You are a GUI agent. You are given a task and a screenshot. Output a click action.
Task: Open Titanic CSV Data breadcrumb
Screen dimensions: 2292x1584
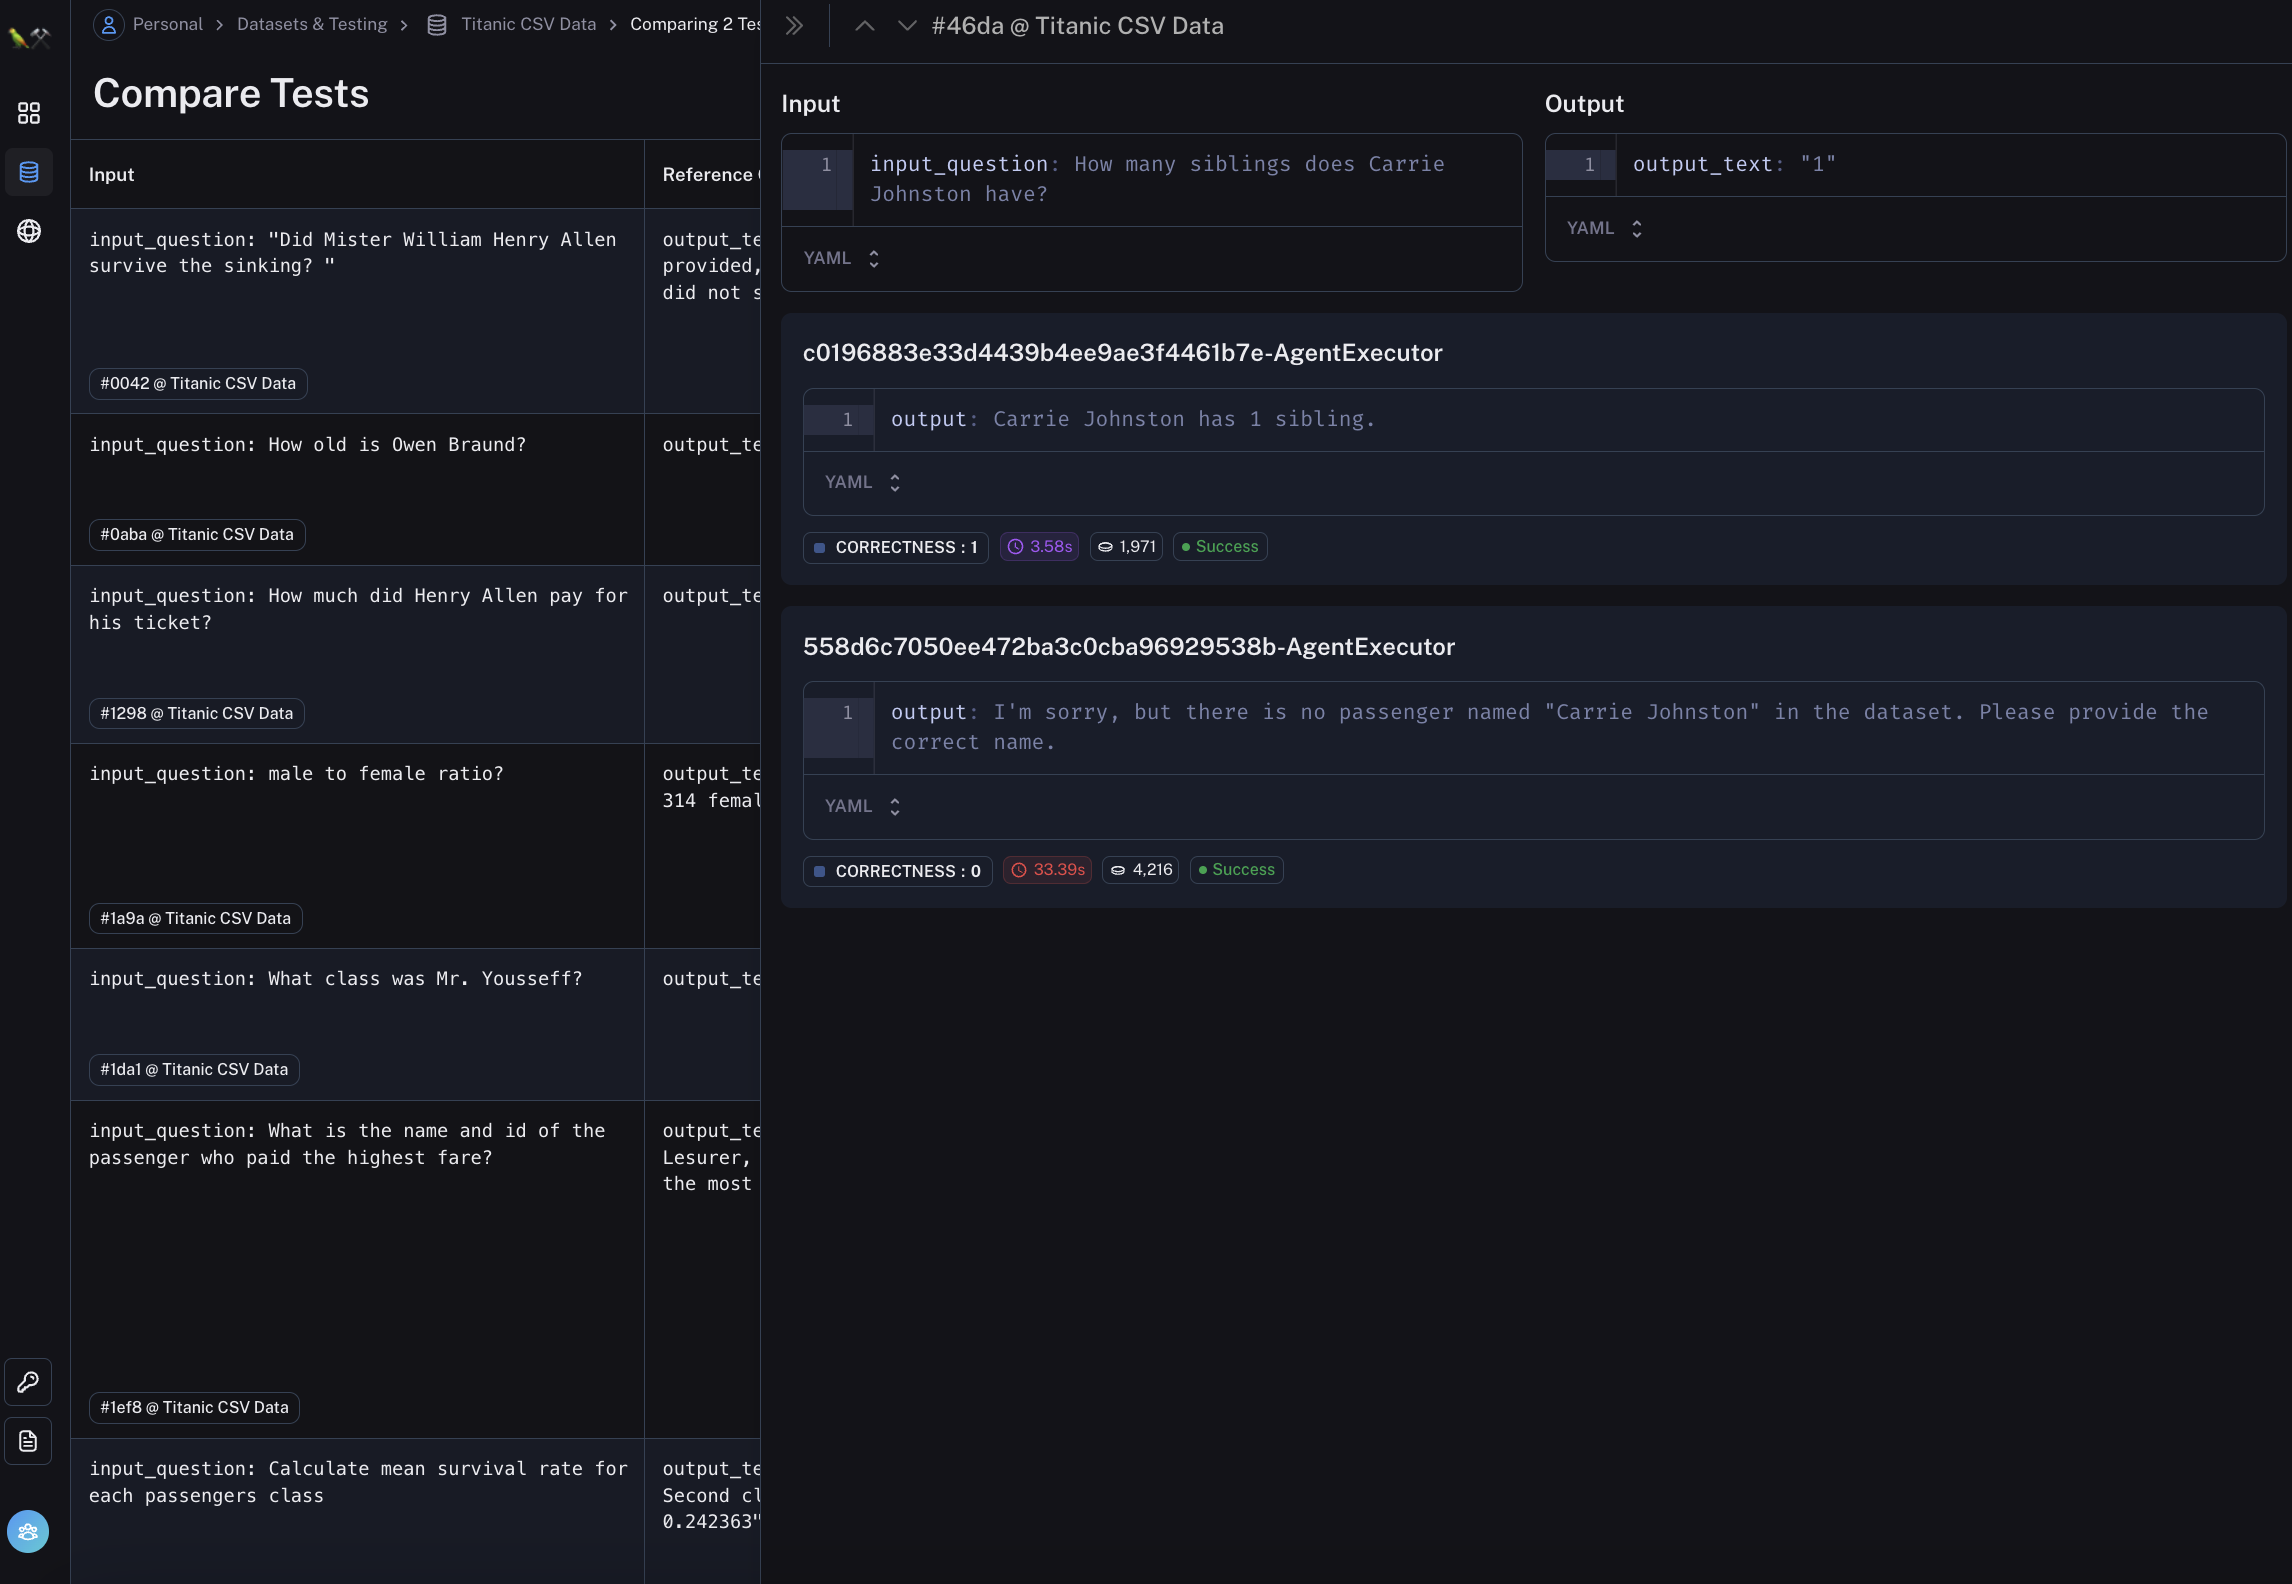pos(527,24)
